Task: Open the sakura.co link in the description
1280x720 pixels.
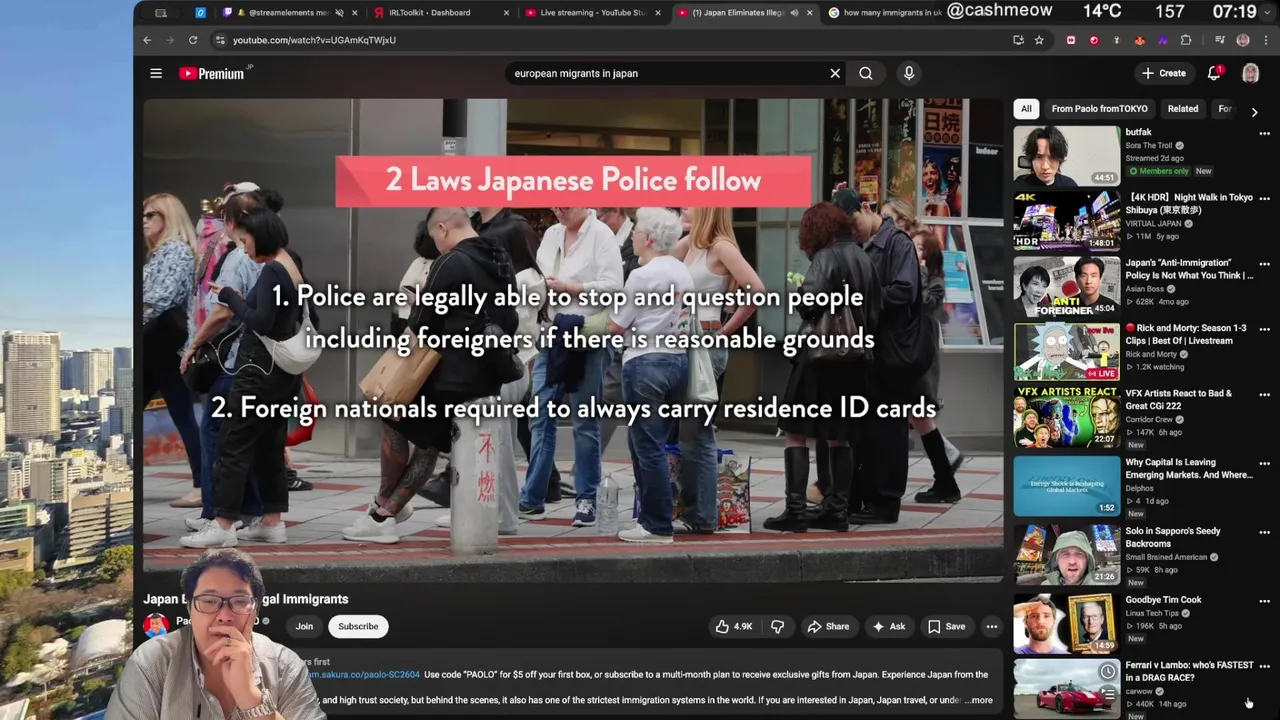Action: (365, 675)
